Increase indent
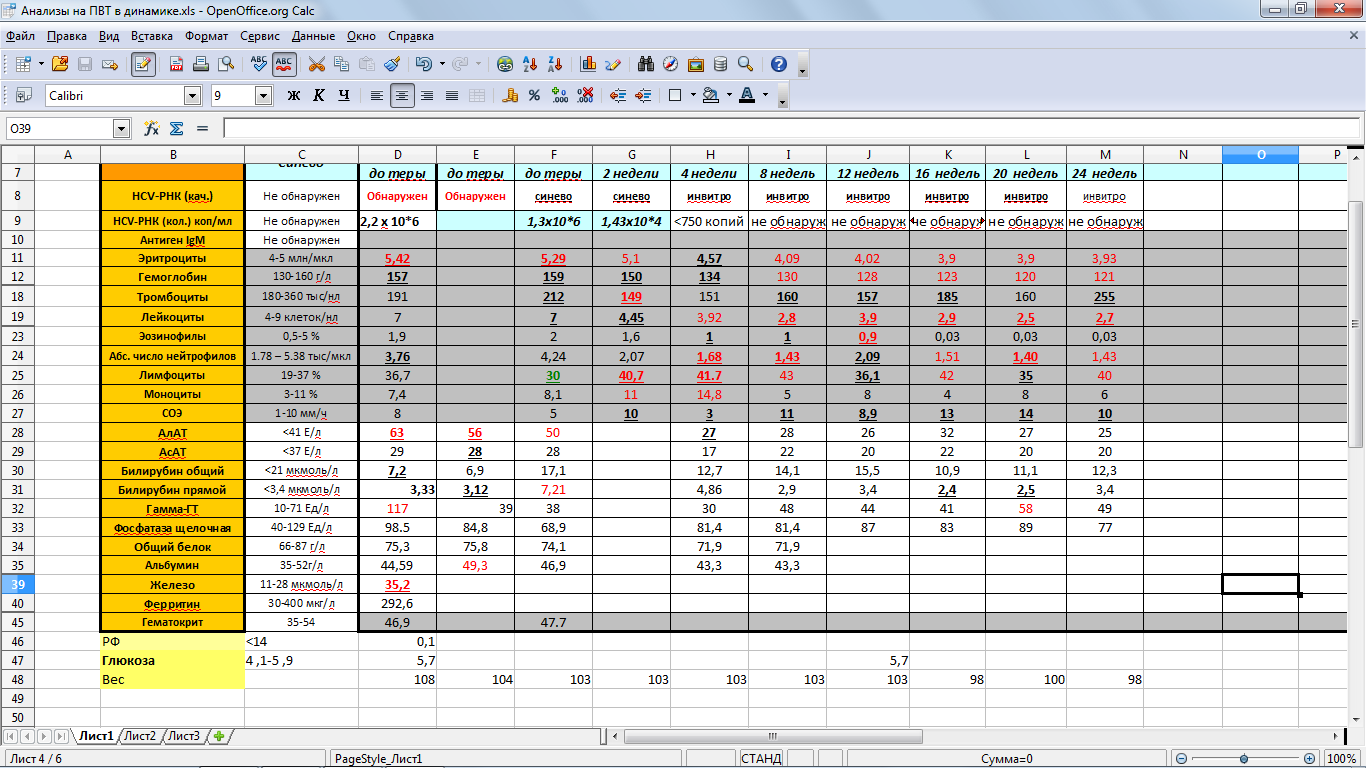Viewport: 1366px width, 768px height. [642, 96]
